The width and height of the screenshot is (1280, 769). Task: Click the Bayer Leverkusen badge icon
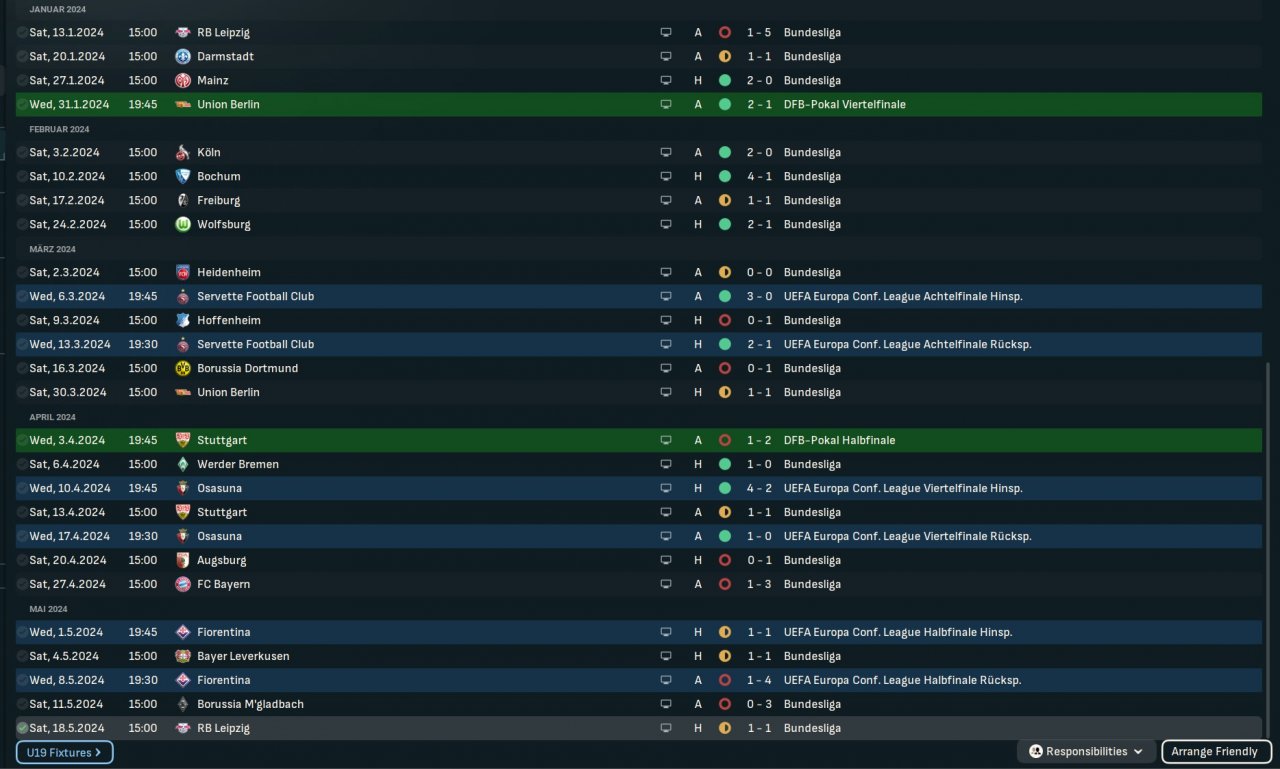[x=183, y=656]
